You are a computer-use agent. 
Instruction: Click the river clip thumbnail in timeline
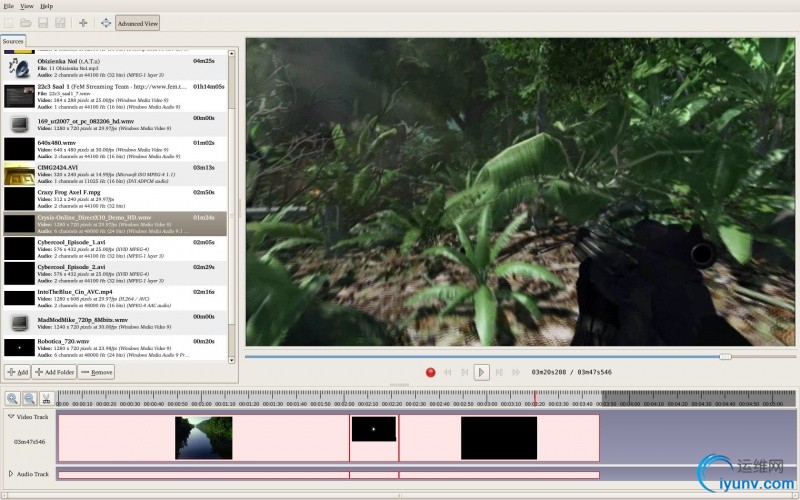pos(203,438)
